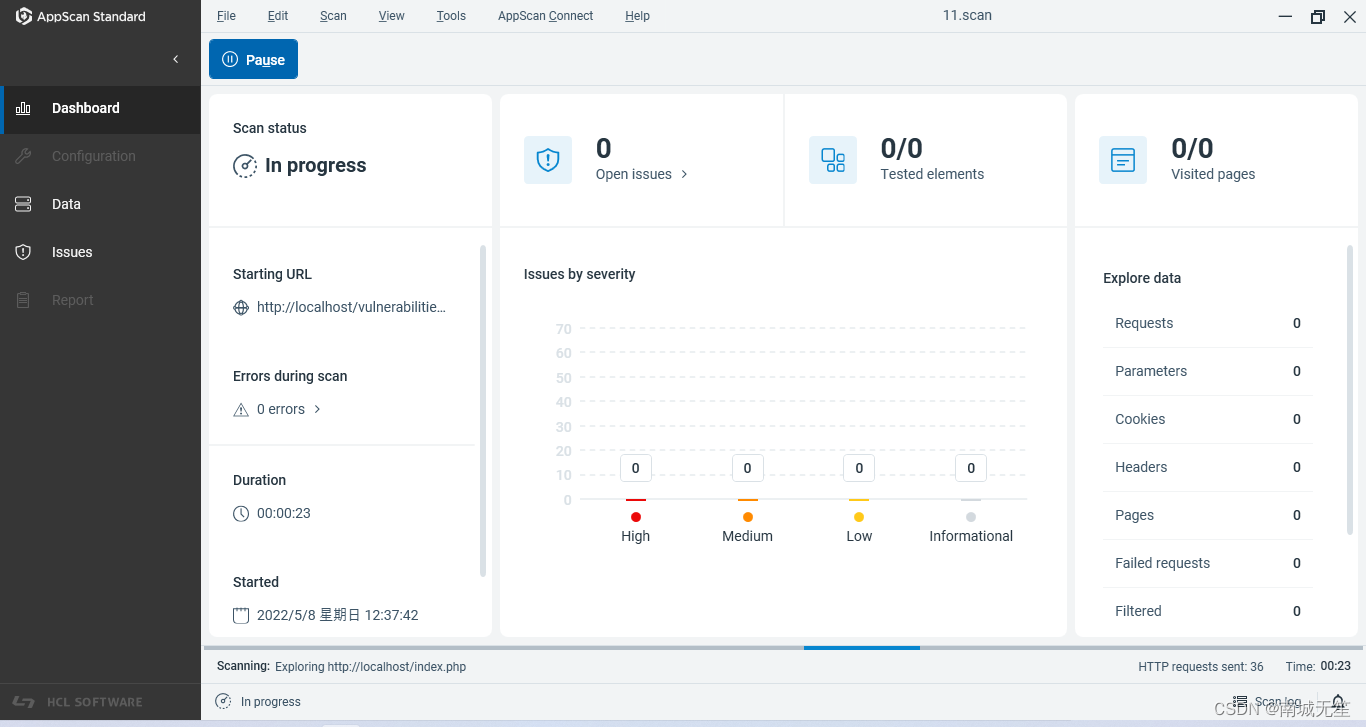The height and width of the screenshot is (727, 1366).
Task: Click the 00:00:23 duration value
Action: tap(284, 513)
